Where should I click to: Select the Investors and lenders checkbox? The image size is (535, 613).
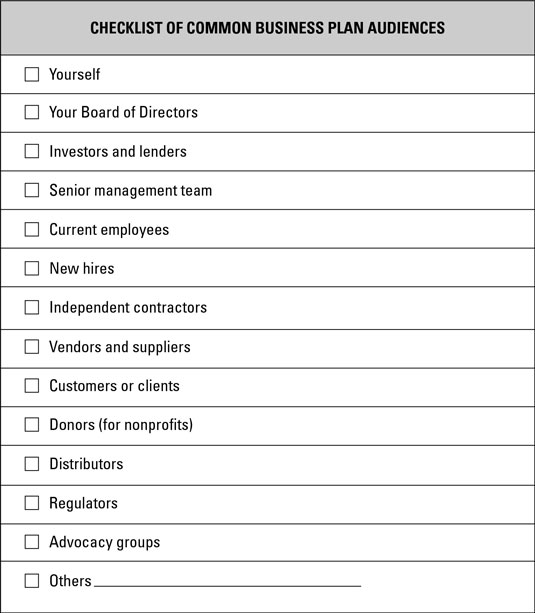click(x=32, y=151)
